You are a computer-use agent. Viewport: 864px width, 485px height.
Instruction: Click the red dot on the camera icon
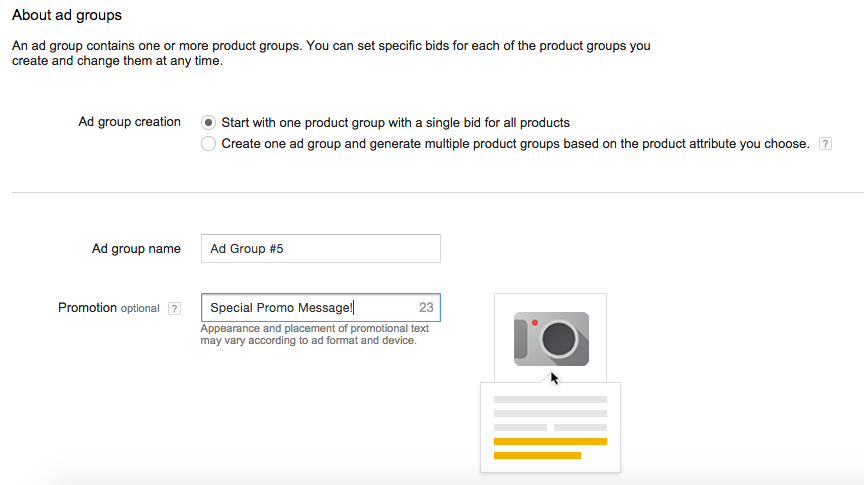tap(535, 323)
